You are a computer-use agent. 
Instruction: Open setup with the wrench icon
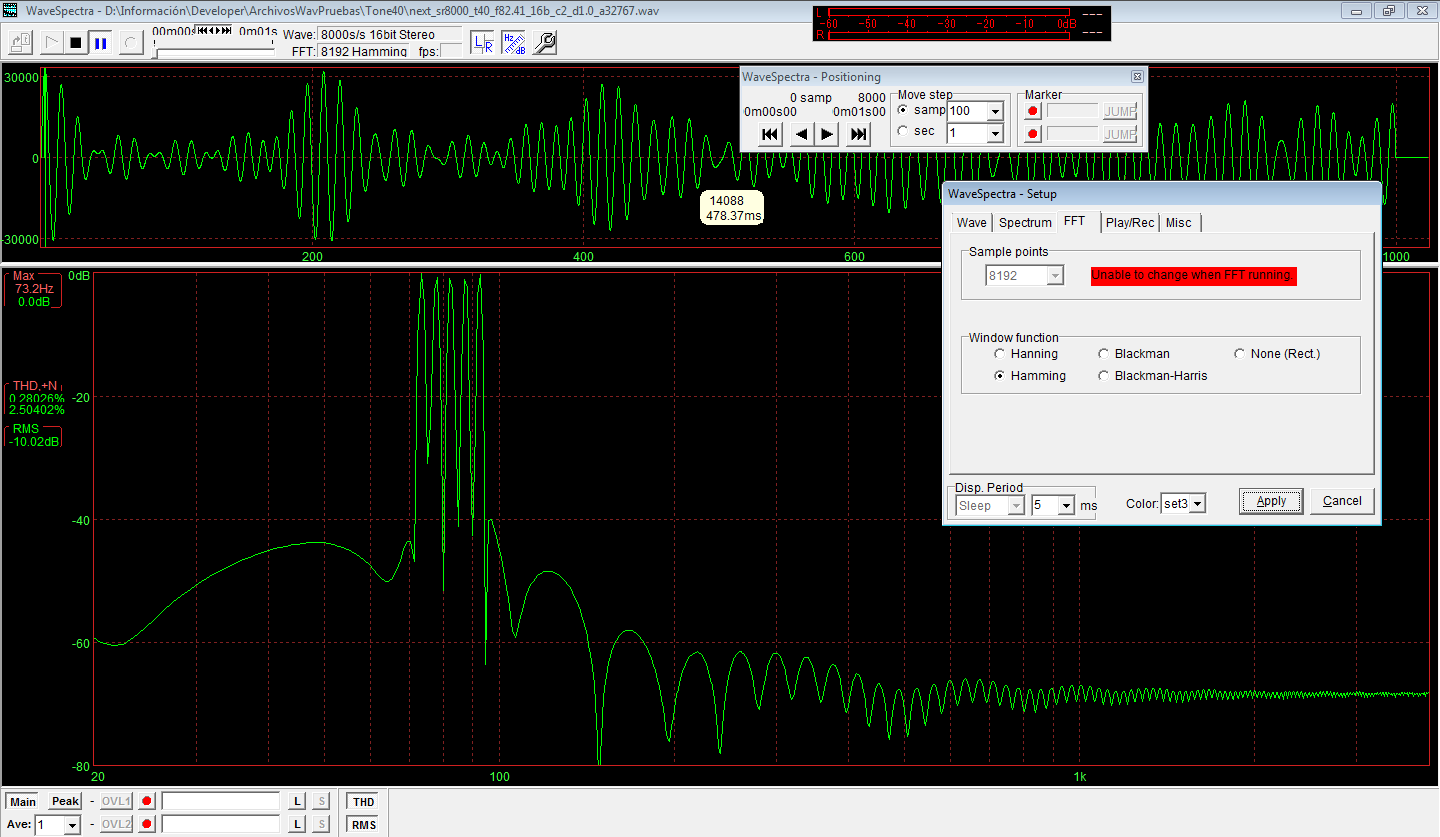(545, 43)
